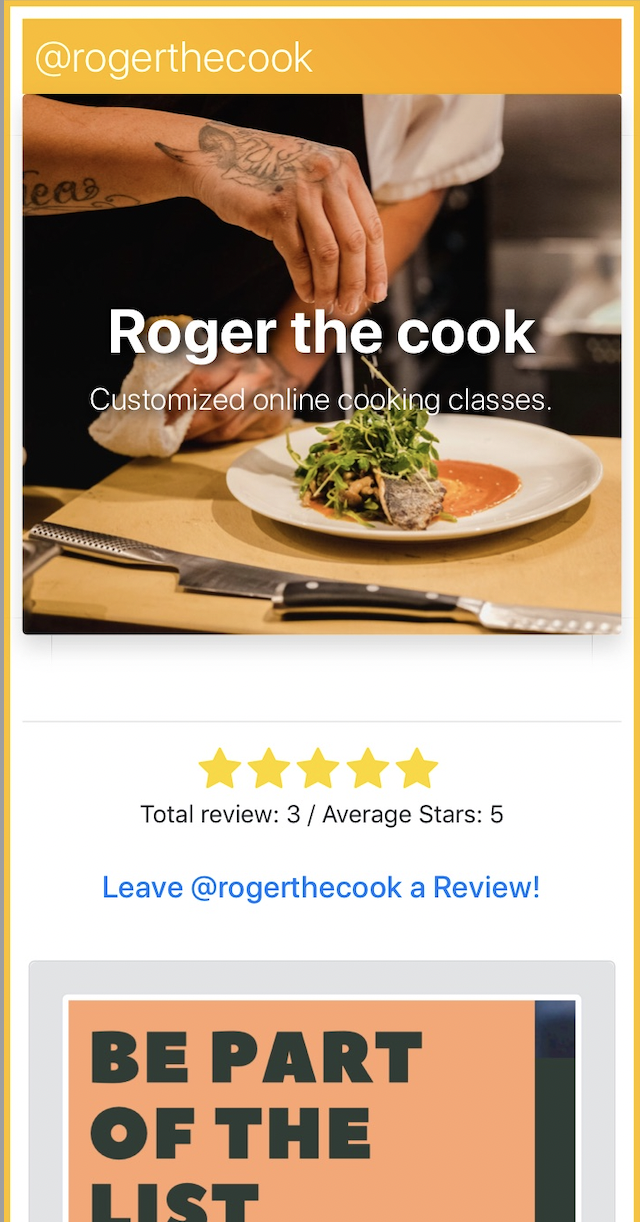Click the orange gradient header bar
This screenshot has height=1222, width=640.
click(x=322, y=56)
